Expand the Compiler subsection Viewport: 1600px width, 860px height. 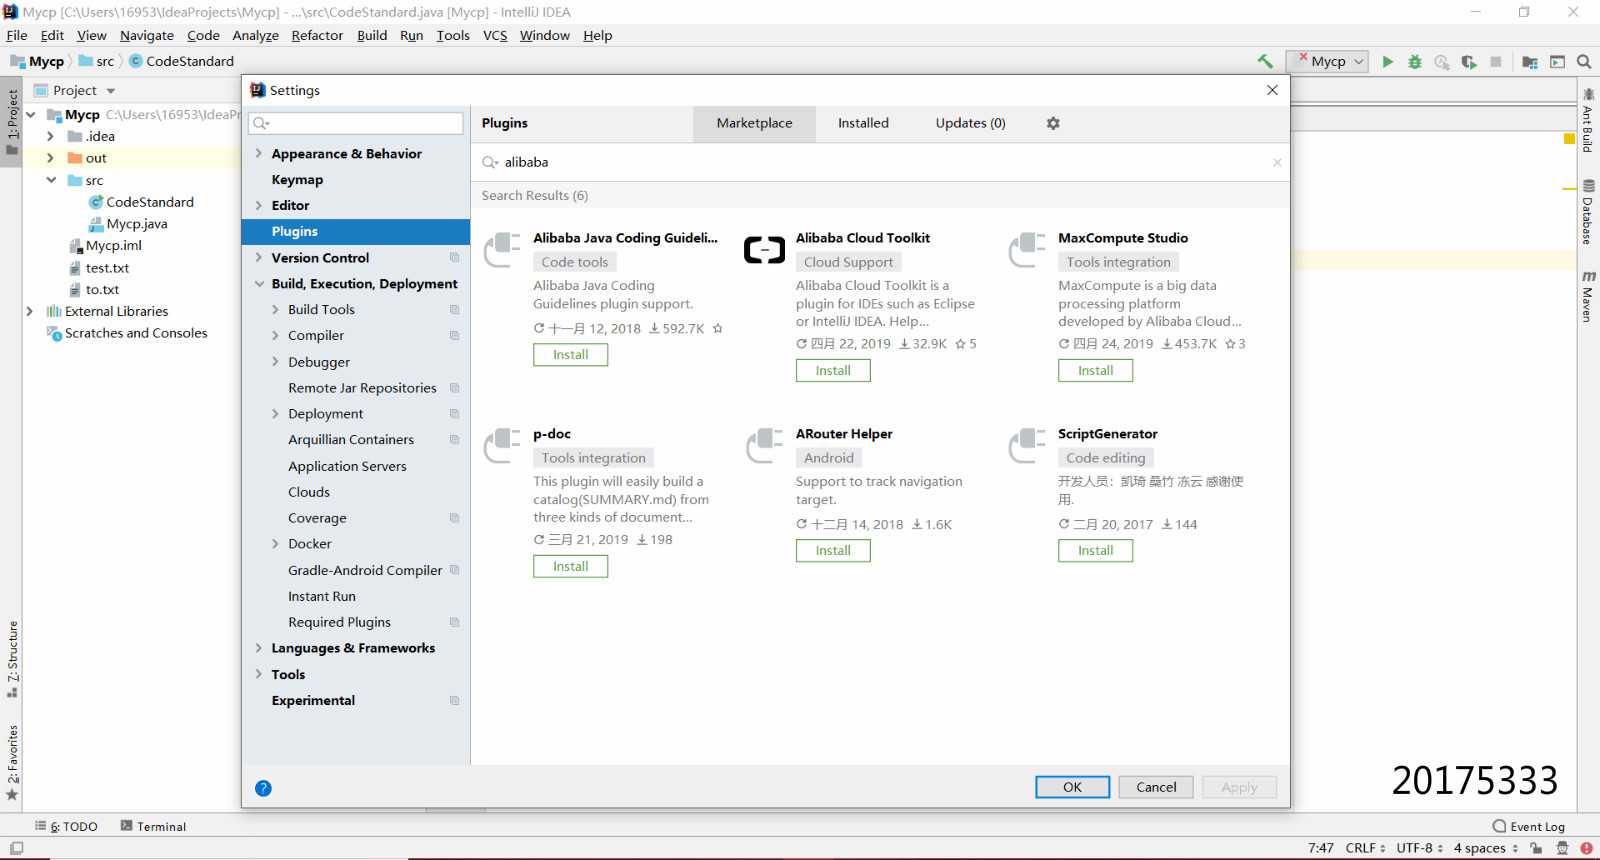275,335
